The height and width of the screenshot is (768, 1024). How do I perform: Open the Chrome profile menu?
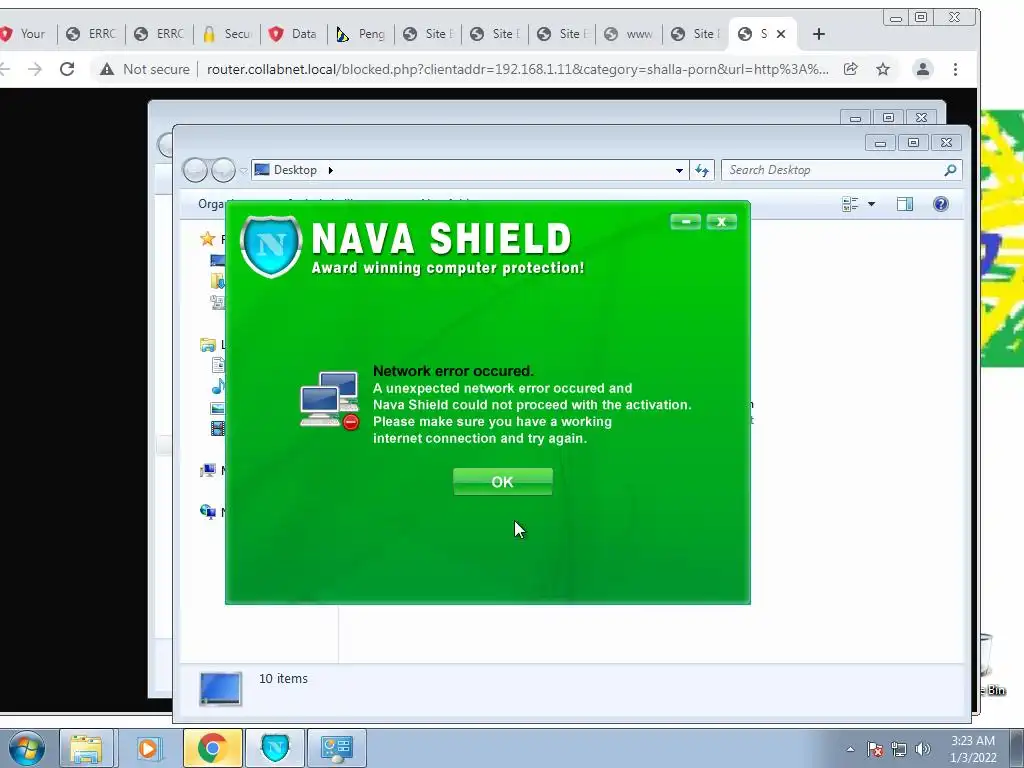point(922,69)
